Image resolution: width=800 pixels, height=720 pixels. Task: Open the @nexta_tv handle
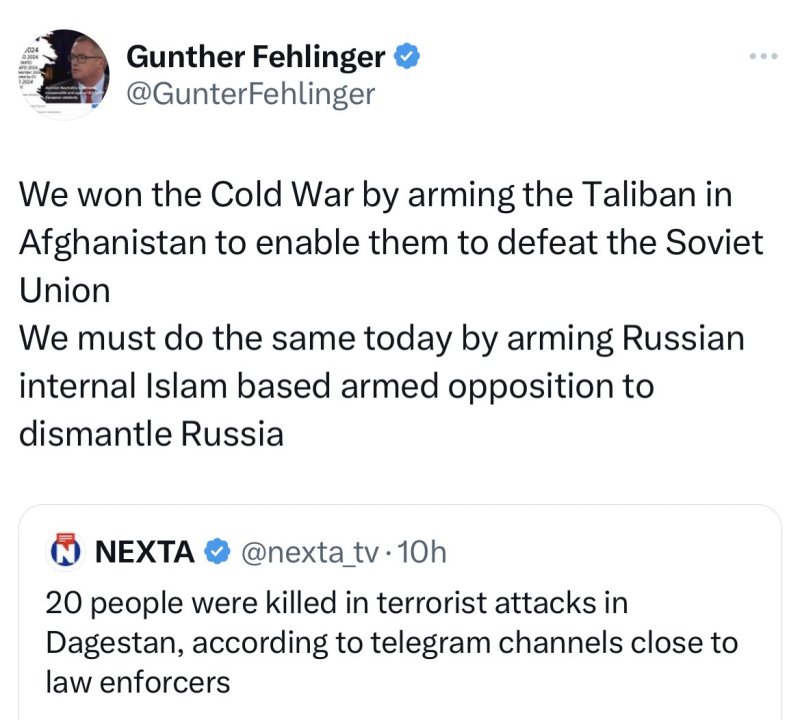pyautogui.click(x=310, y=550)
